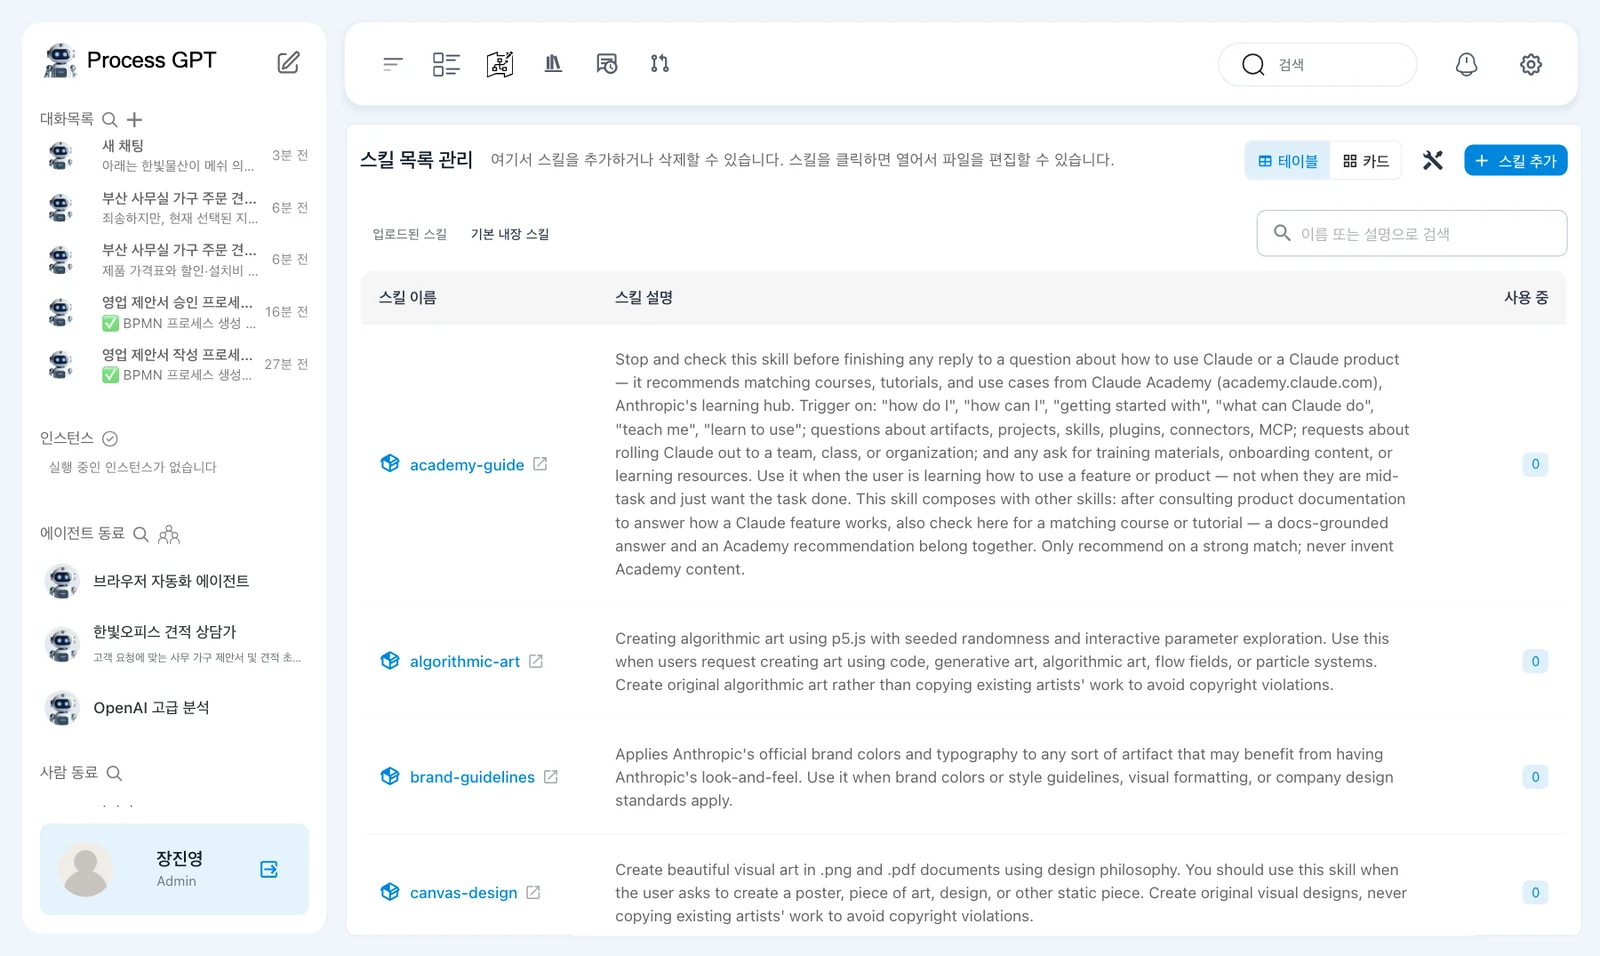This screenshot has width=1600, height=956.
Task: Select the 기본 내장 스킬 tab
Action: pyautogui.click(x=510, y=234)
